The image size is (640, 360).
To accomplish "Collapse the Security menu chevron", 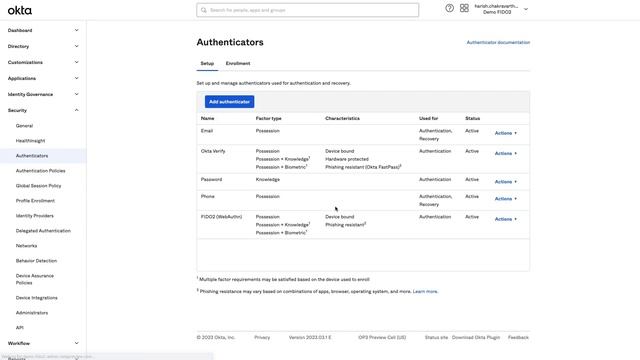I will coord(76,110).
